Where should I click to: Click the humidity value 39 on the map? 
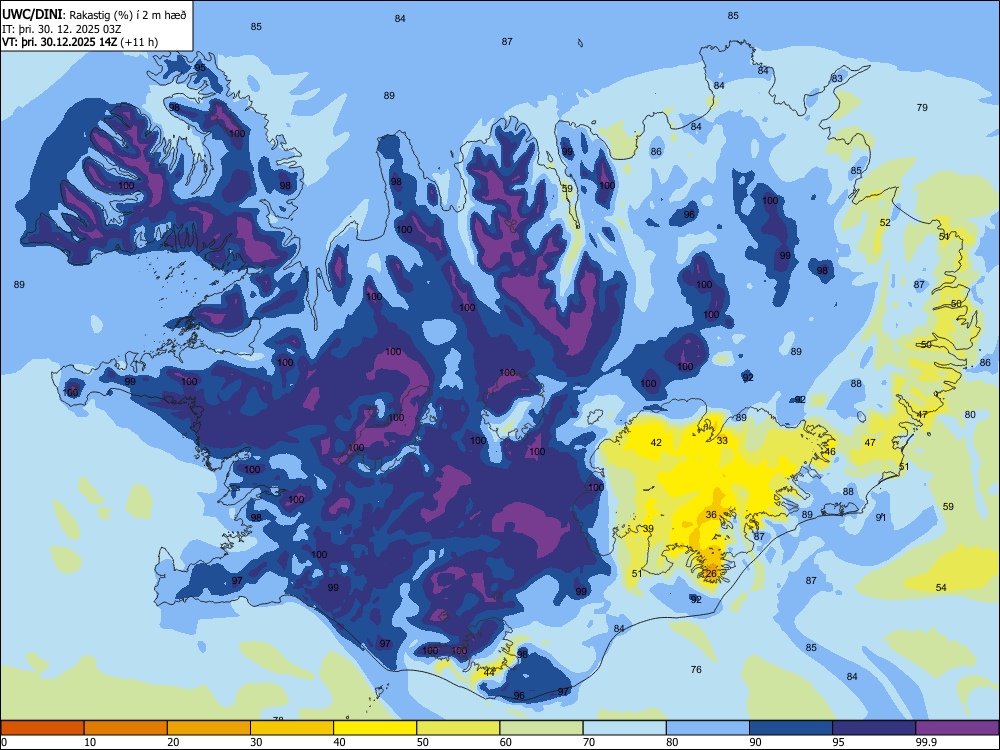coord(648,528)
